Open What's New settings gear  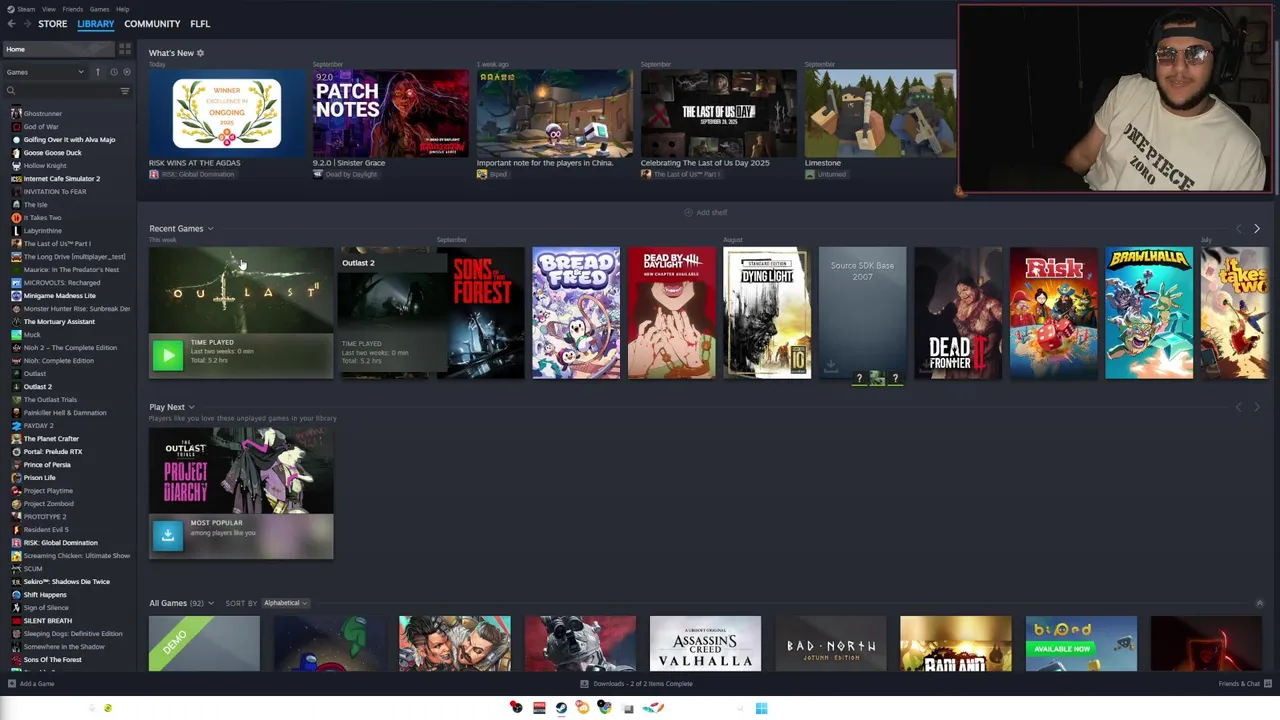coord(200,53)
